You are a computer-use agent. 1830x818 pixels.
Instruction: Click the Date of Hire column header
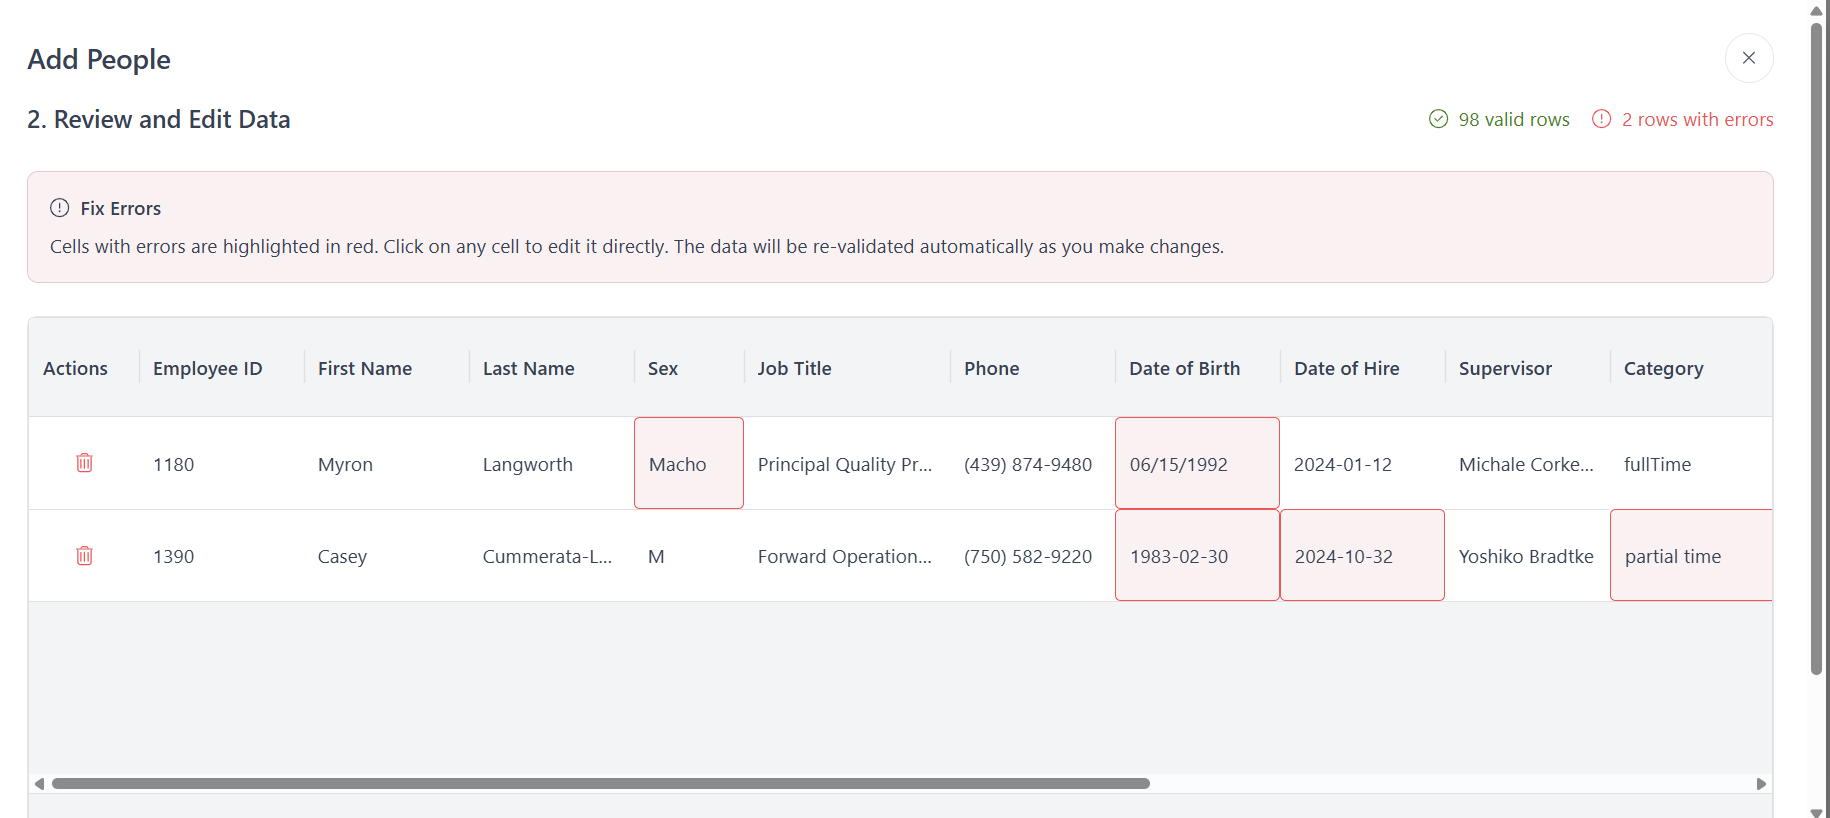pyautogui.click(x=1346, y=369)
